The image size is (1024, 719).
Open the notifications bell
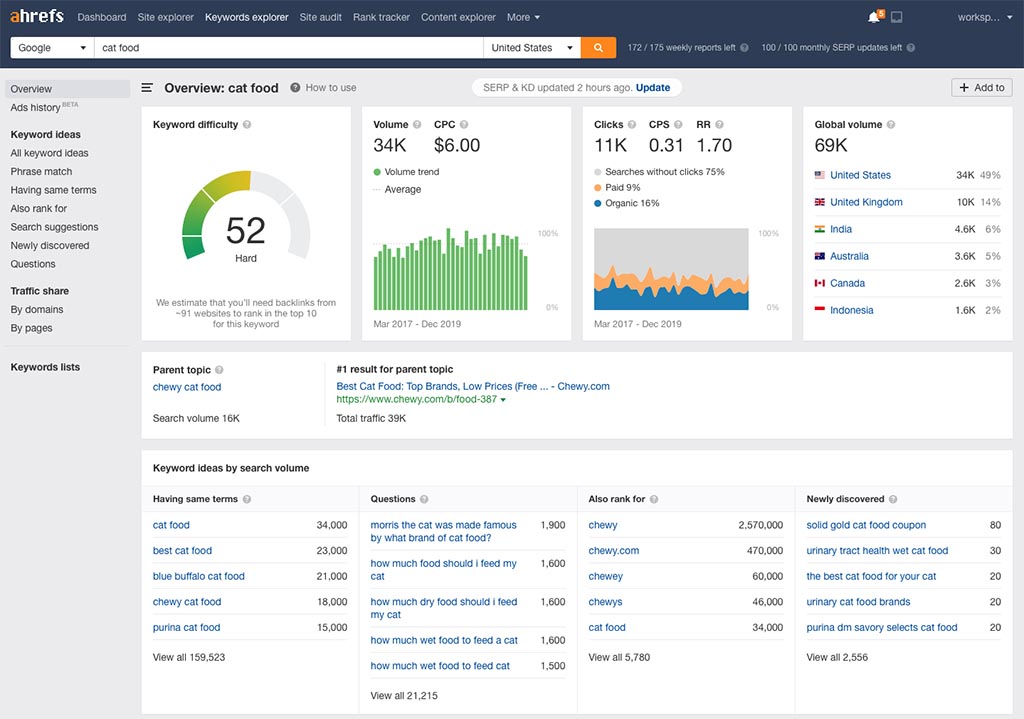pos(874,17)
